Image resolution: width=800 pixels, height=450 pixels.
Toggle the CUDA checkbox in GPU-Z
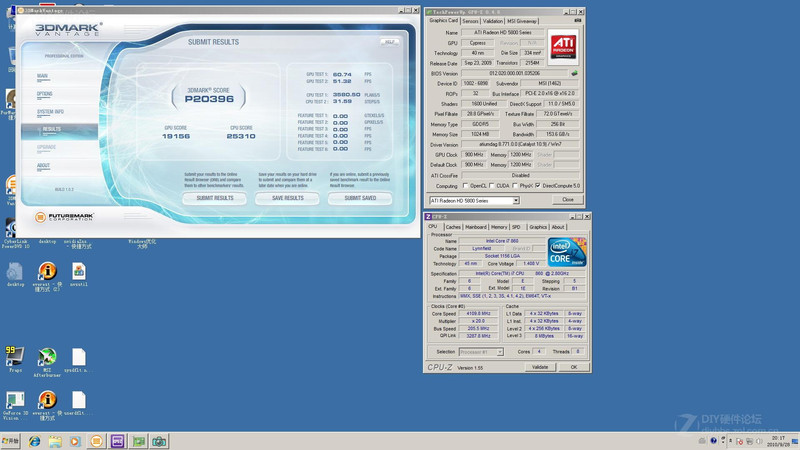[x=492, y=186]
